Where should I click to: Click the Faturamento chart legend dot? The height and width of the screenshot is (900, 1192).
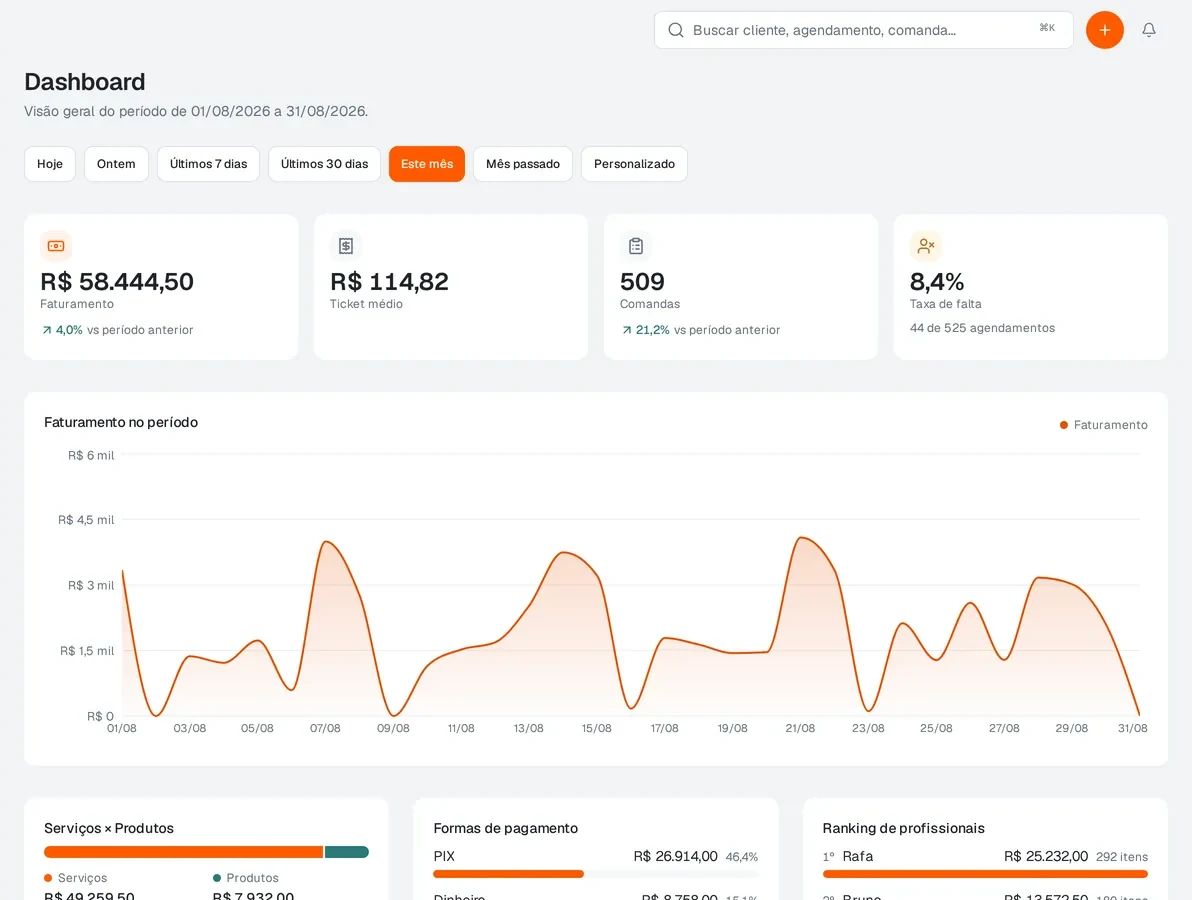[x=1064, y=425]
